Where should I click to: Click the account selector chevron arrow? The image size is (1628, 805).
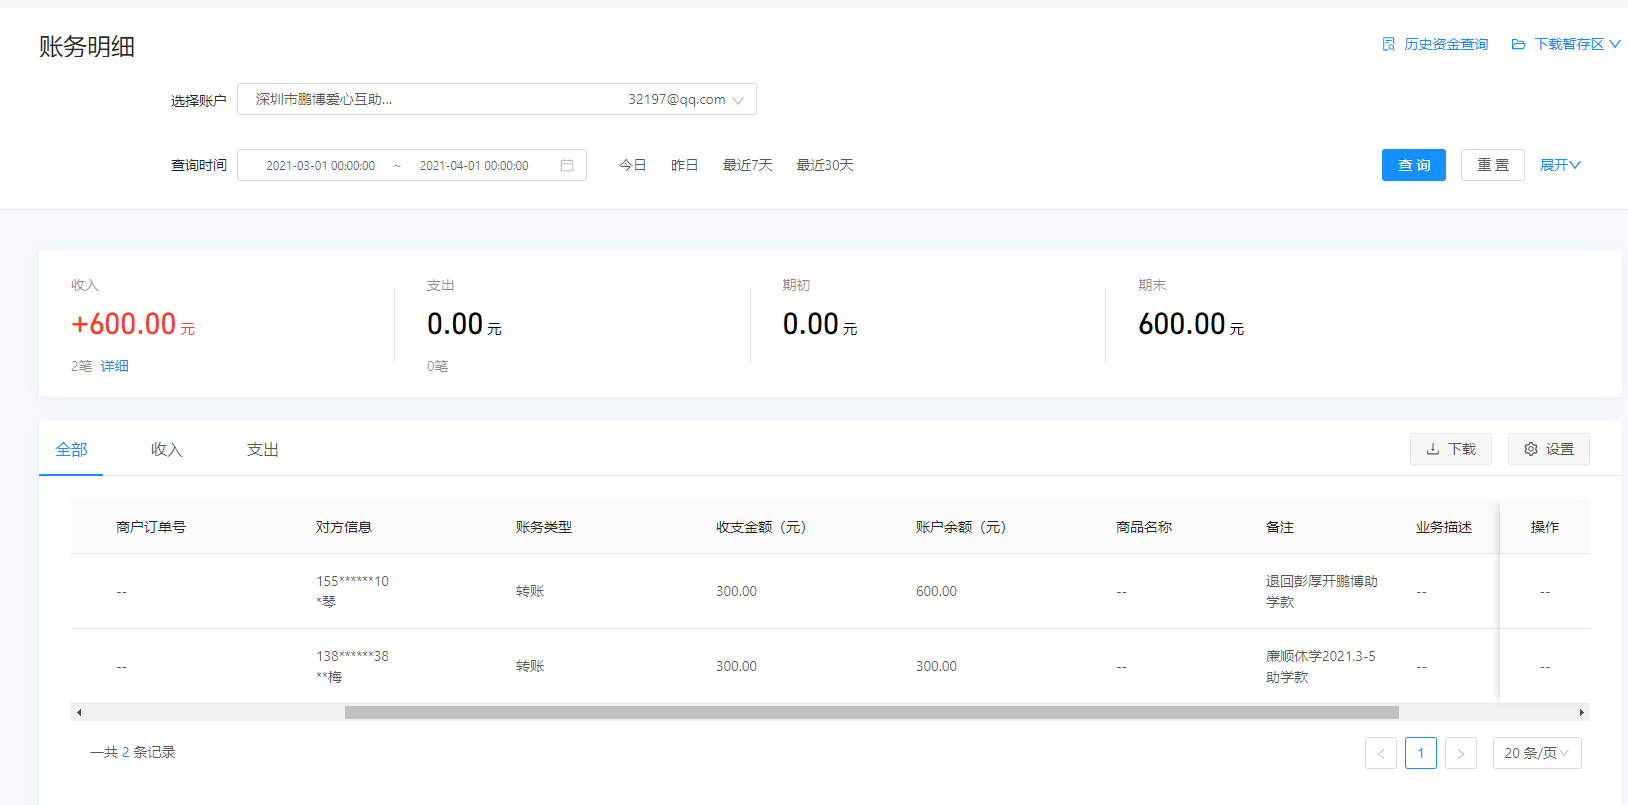tap(738, 100)
